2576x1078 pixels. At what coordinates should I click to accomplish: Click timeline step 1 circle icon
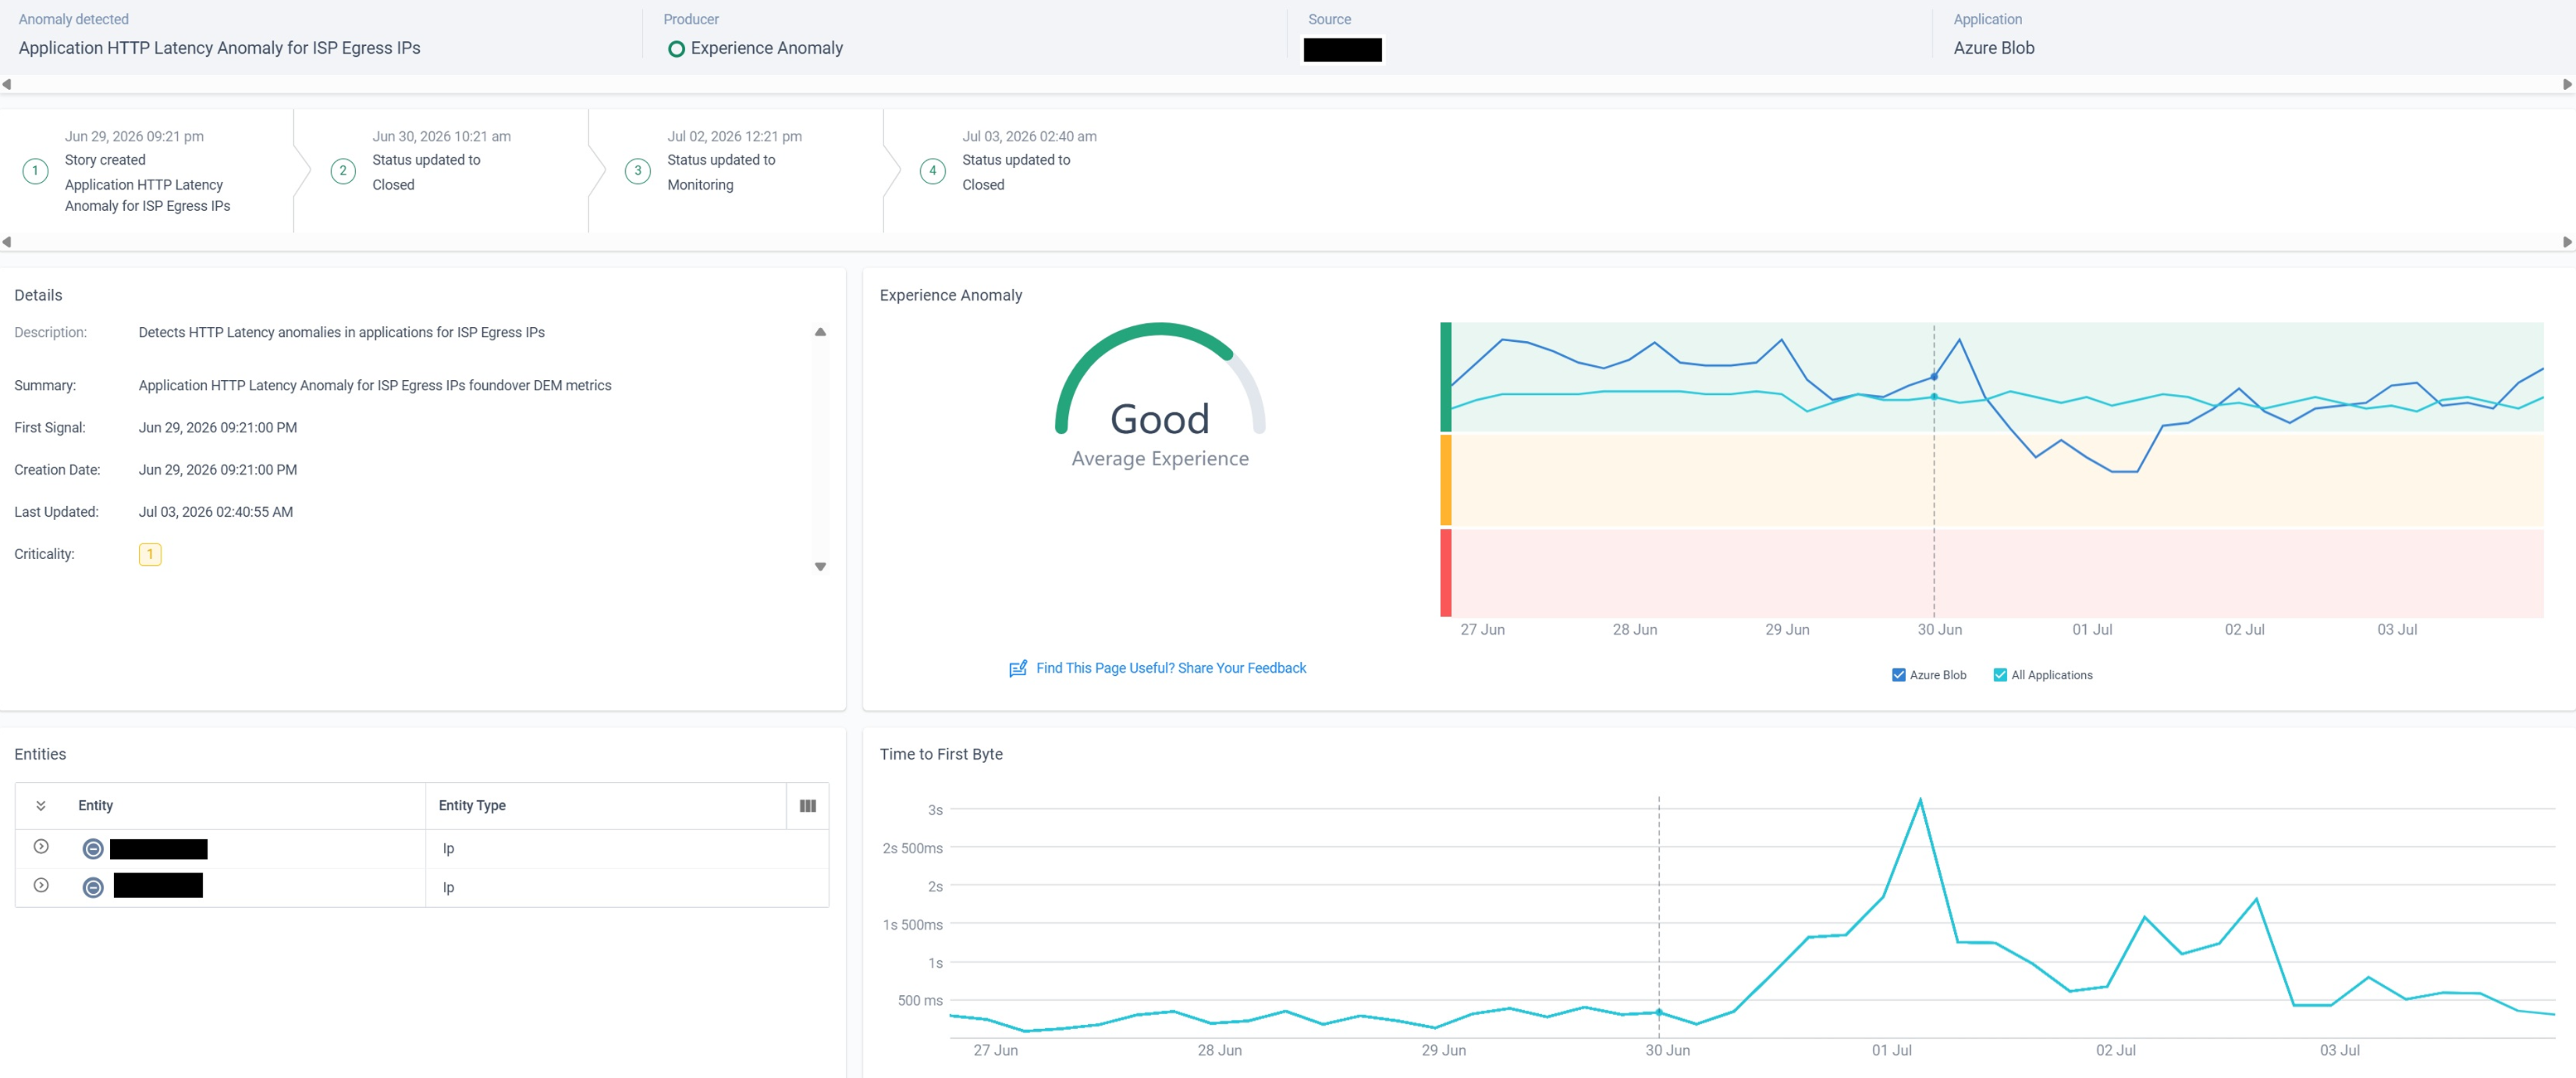point(35,171)
